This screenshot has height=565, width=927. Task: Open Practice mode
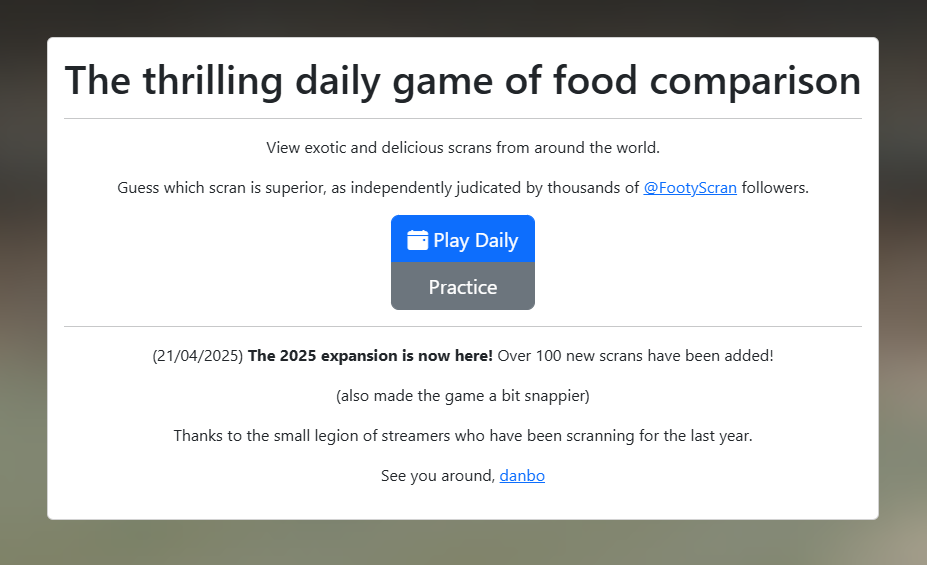[463, 287]
